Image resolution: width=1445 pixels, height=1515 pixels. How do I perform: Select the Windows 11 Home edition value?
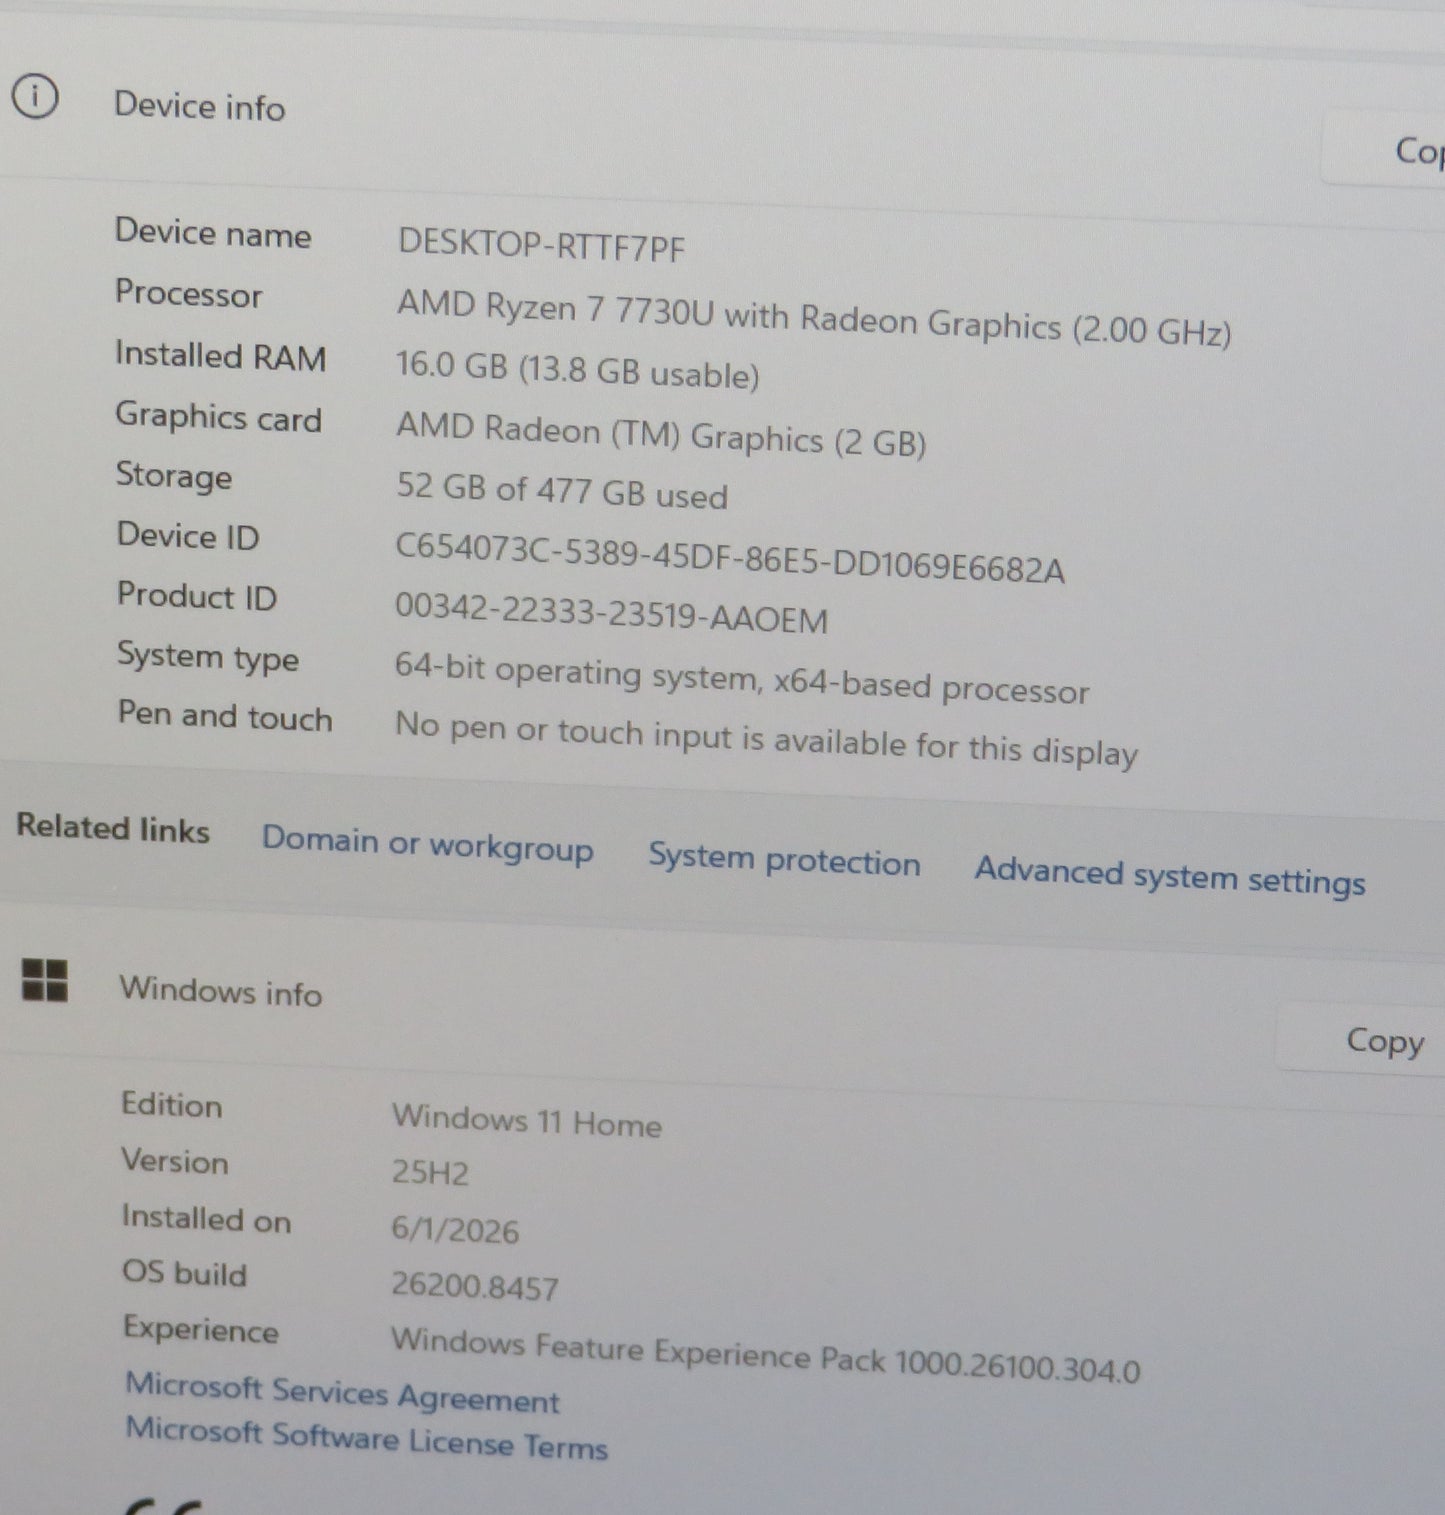tap(527, 1120)
